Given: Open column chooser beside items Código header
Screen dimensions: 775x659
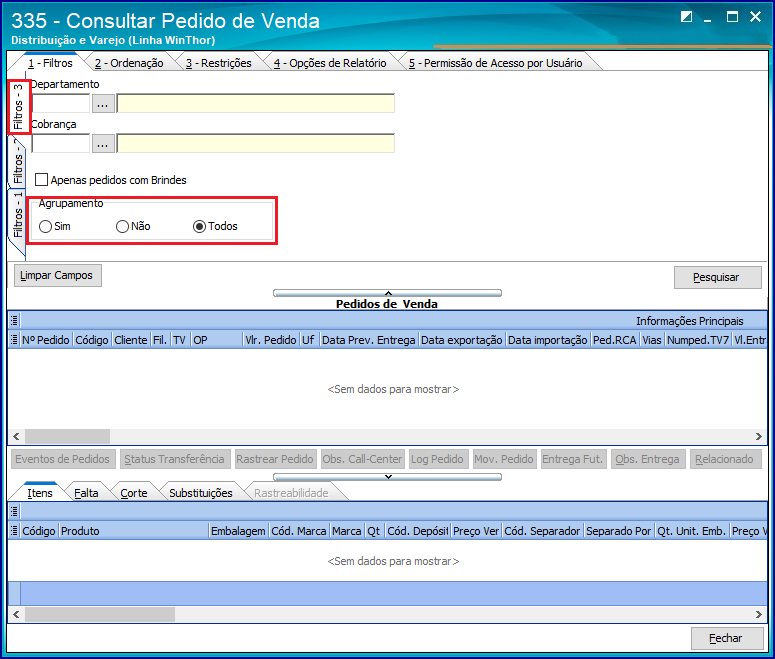Looking at the screenshot, I should click(14, 531).
